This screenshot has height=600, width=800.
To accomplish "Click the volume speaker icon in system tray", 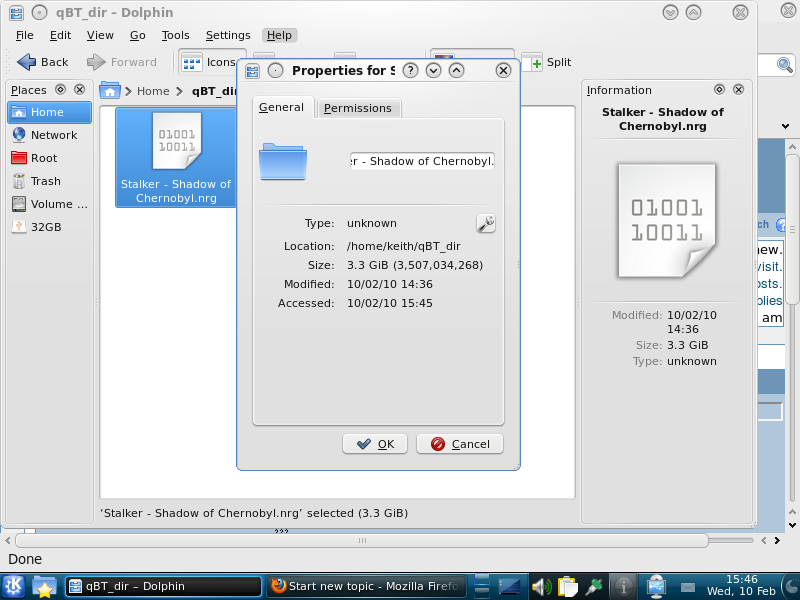I will coord(541,586).
